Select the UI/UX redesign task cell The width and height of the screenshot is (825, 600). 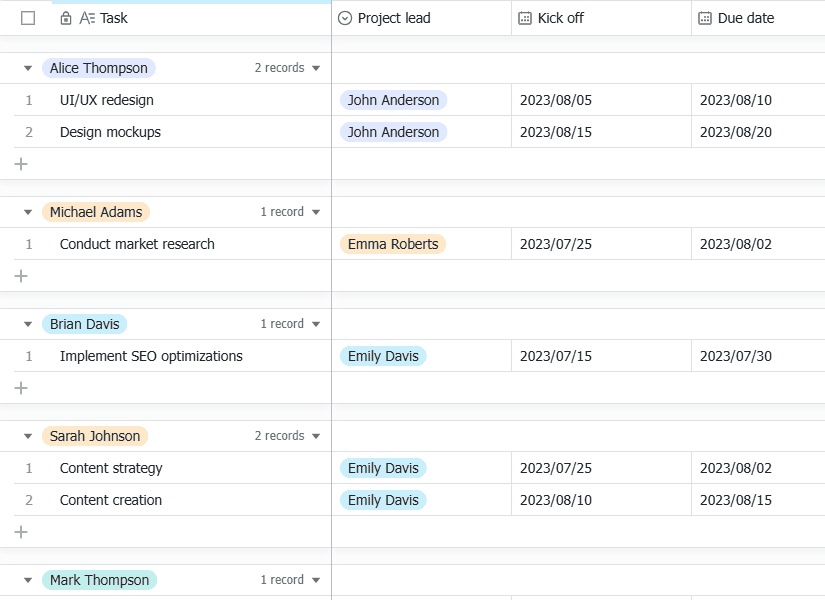pyautogui.click(x=173, y=100)
